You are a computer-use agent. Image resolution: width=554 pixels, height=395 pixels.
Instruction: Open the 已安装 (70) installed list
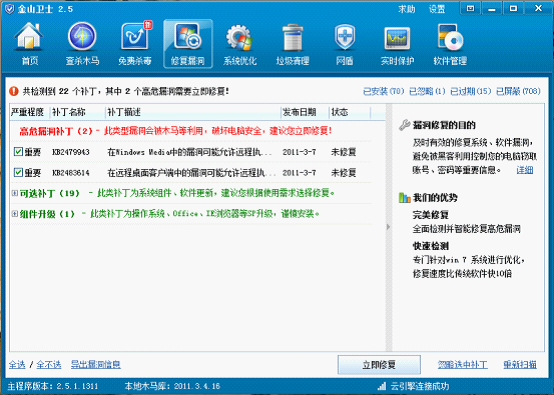pyautogui.click(x=384, y=91)
